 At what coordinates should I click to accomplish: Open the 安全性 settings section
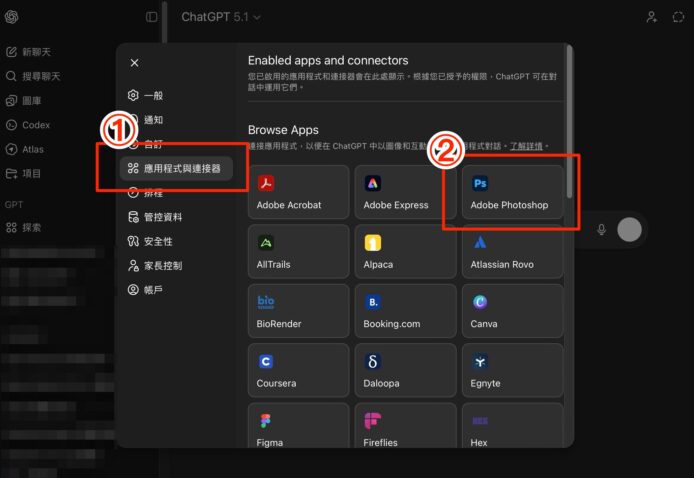[x=158, y=241]
